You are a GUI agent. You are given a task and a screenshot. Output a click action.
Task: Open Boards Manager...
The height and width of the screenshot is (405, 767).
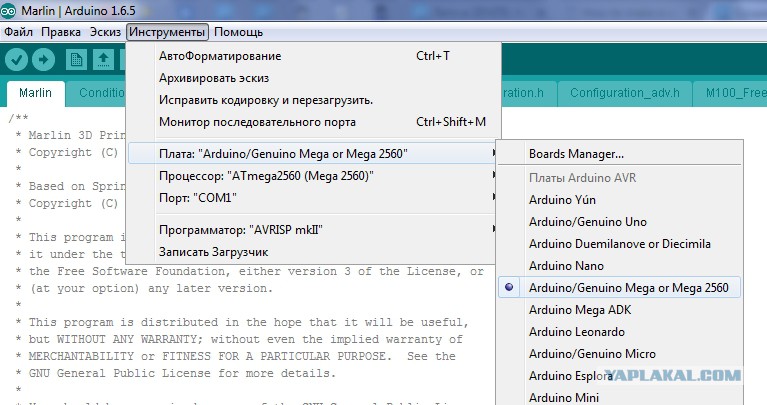619,154
